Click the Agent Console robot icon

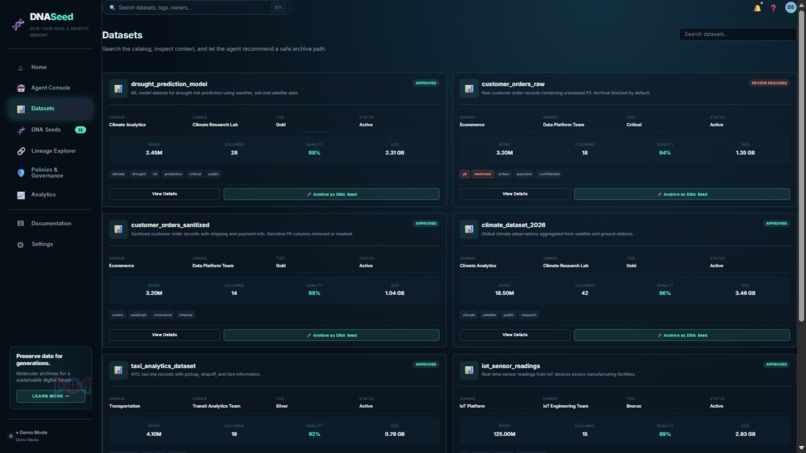[21, 88]
